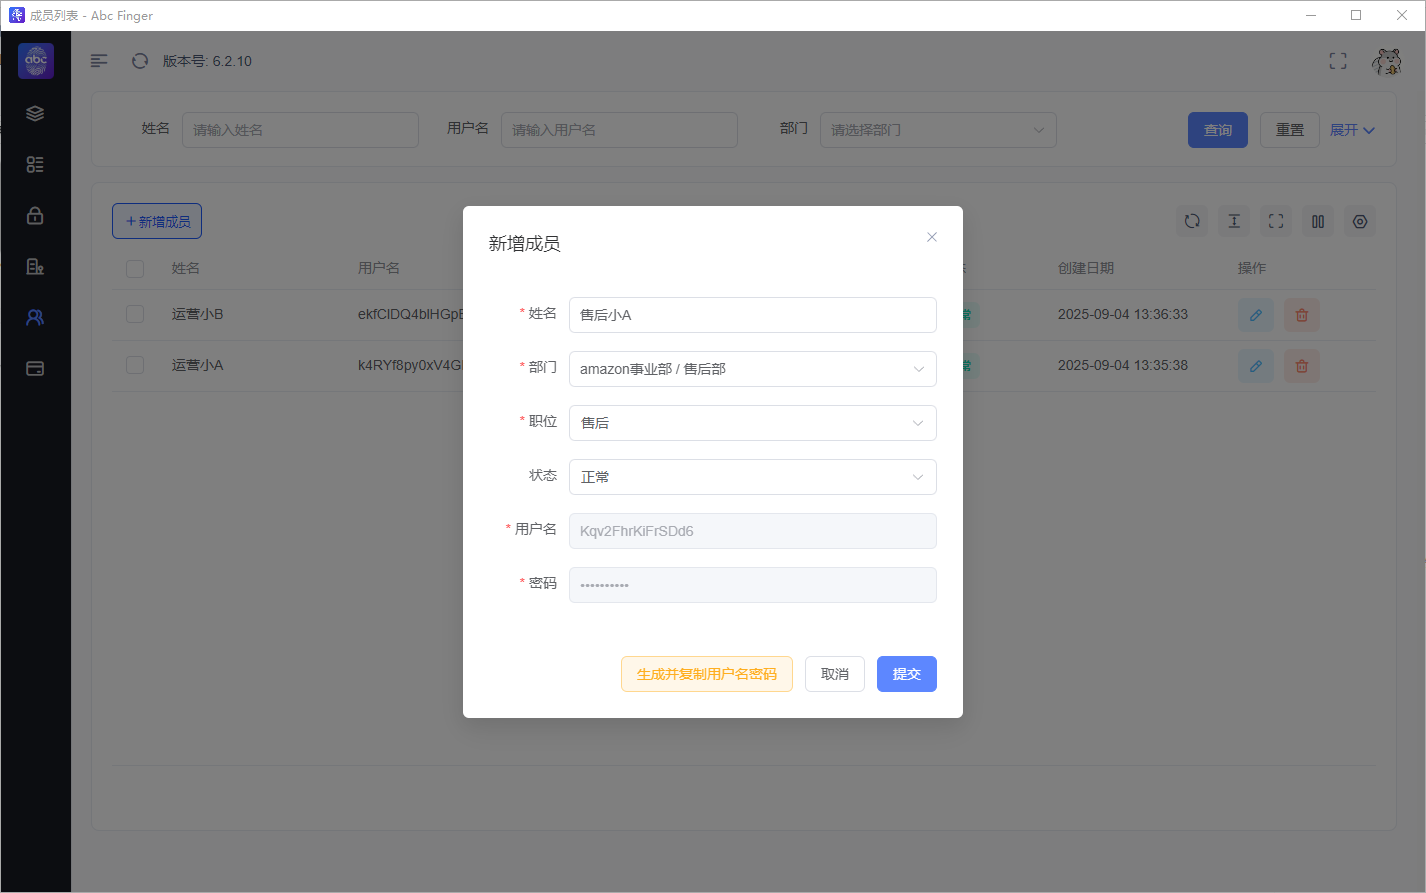The width and height of the screenshot is (1426, 893).
Task: Open the 部门 dropdown showing amazon事业部 / 售后部
Action: pyautogui.click(x=753, y=369)
